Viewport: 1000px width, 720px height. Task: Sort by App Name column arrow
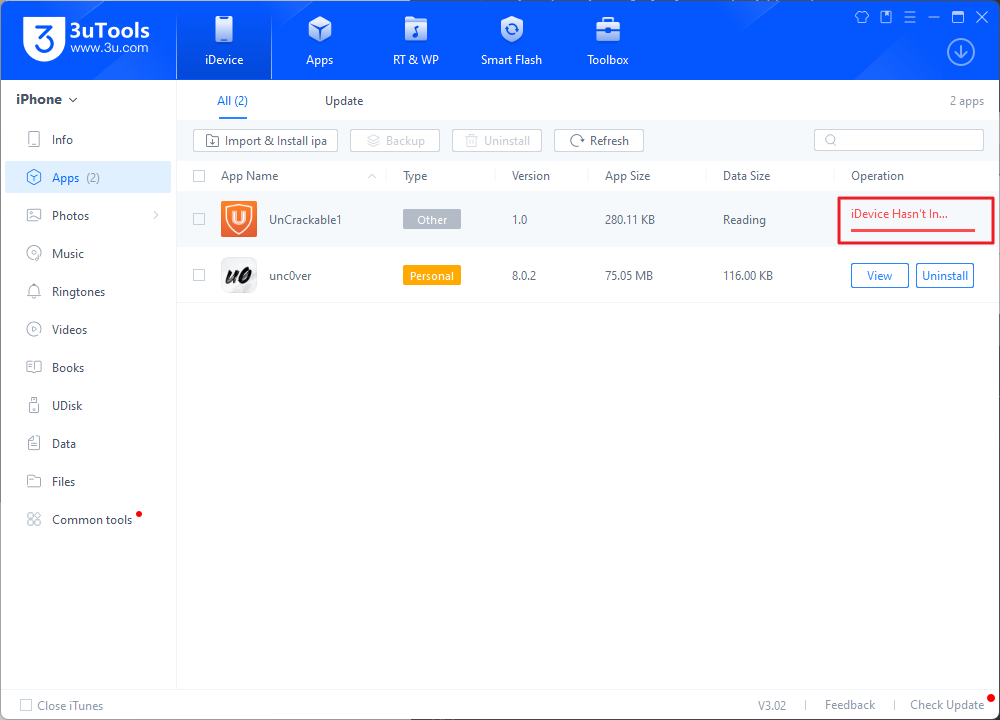(372, 176)
